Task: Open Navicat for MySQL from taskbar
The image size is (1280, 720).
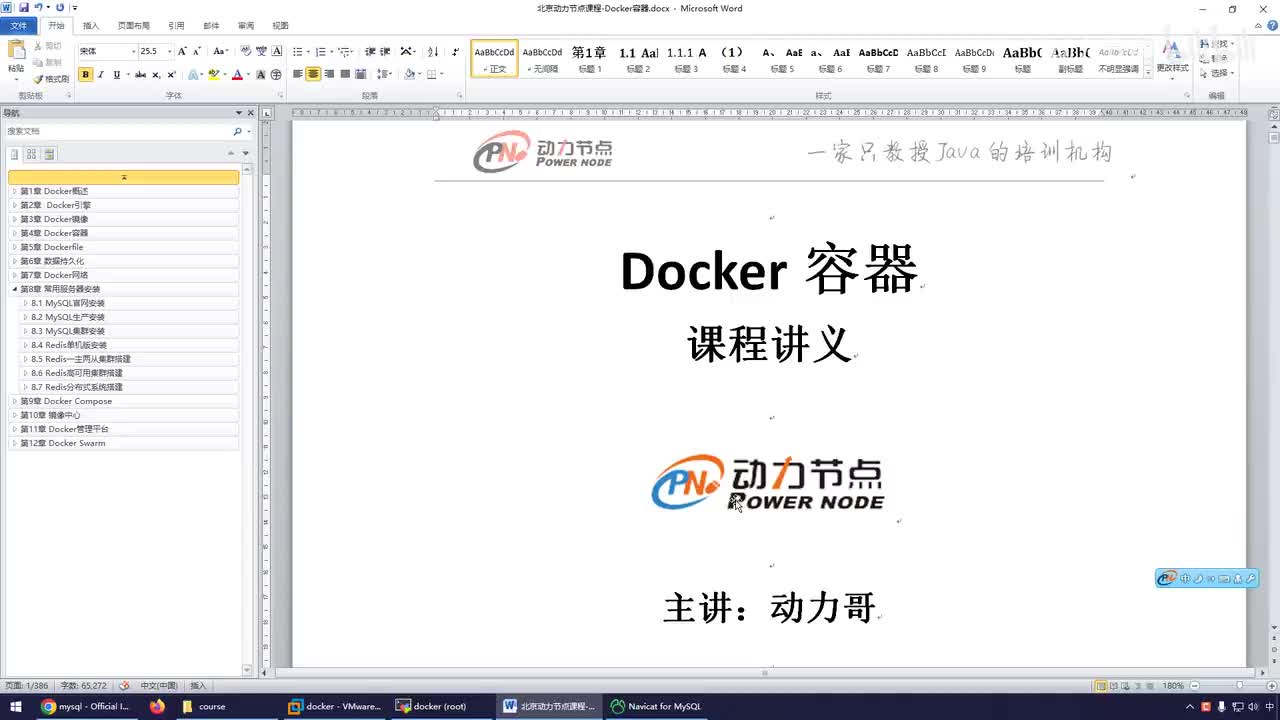Action: click(656, 706)
